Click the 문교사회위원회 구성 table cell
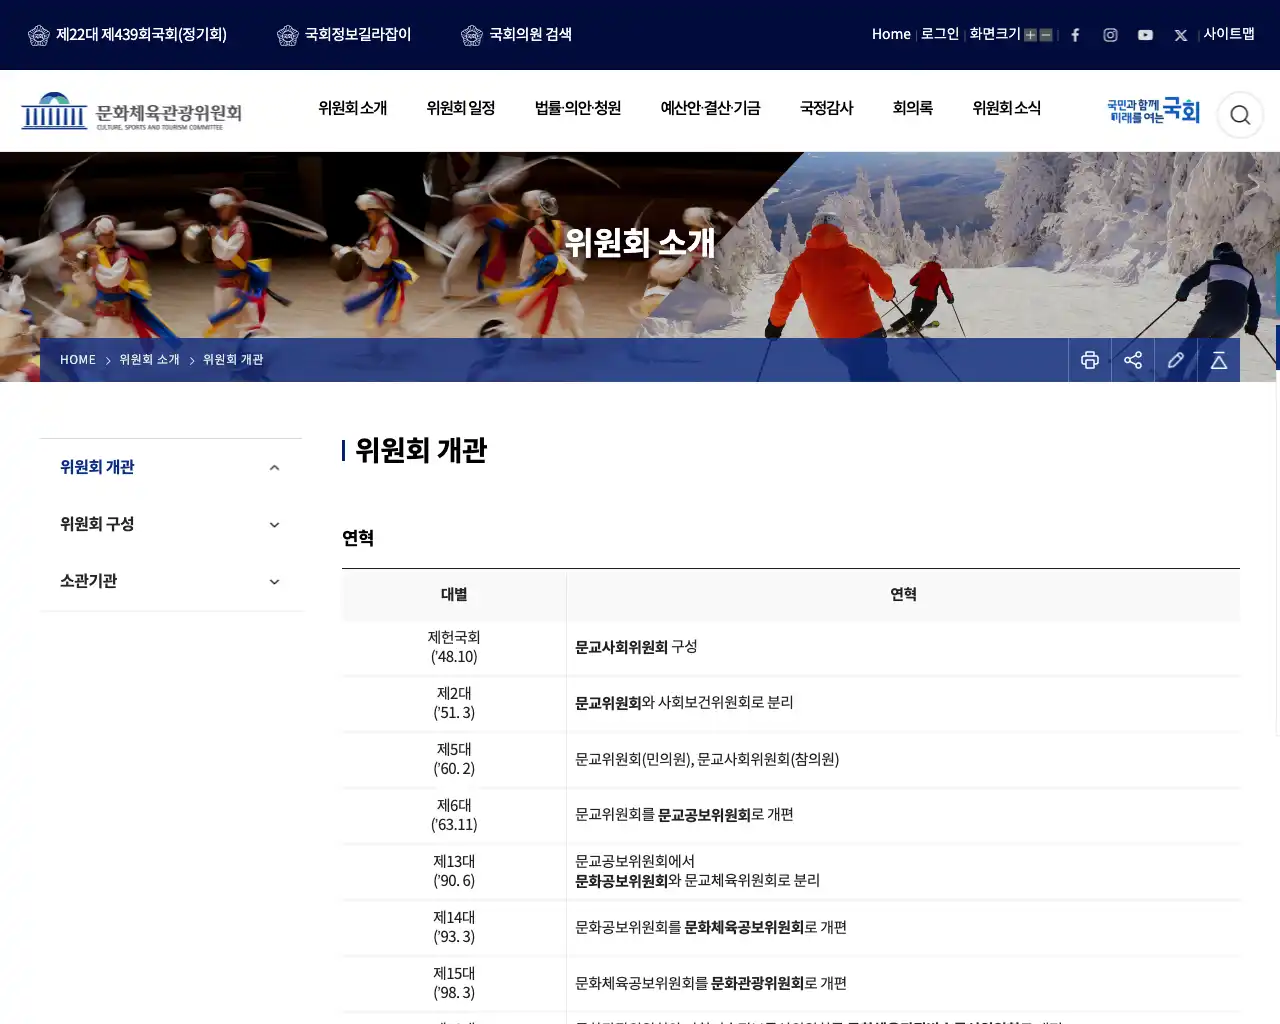 click(x=903, y=647)
